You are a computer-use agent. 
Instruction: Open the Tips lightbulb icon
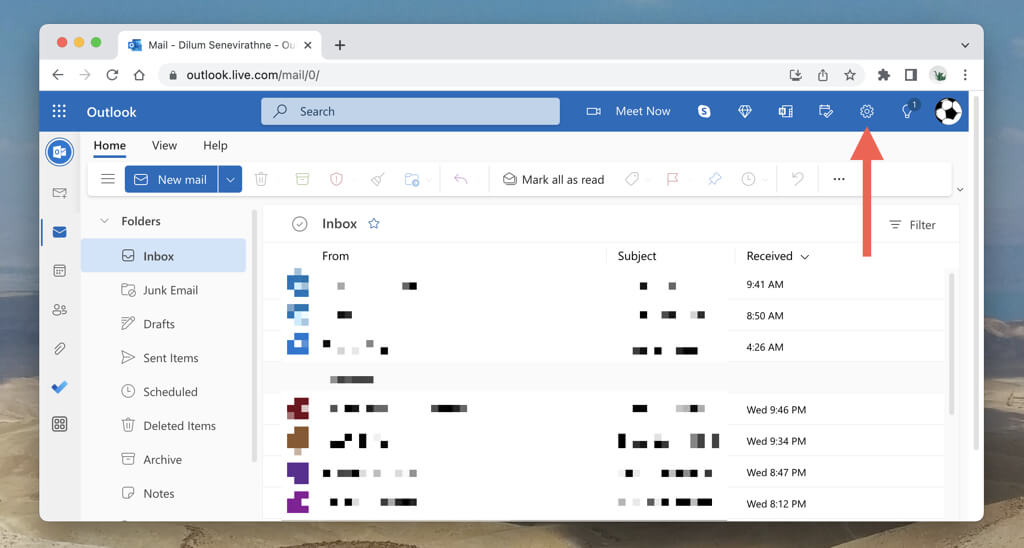[907, 111]
